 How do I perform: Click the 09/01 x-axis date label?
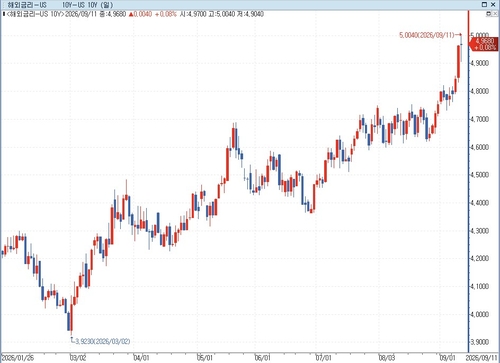click(448, 358)
